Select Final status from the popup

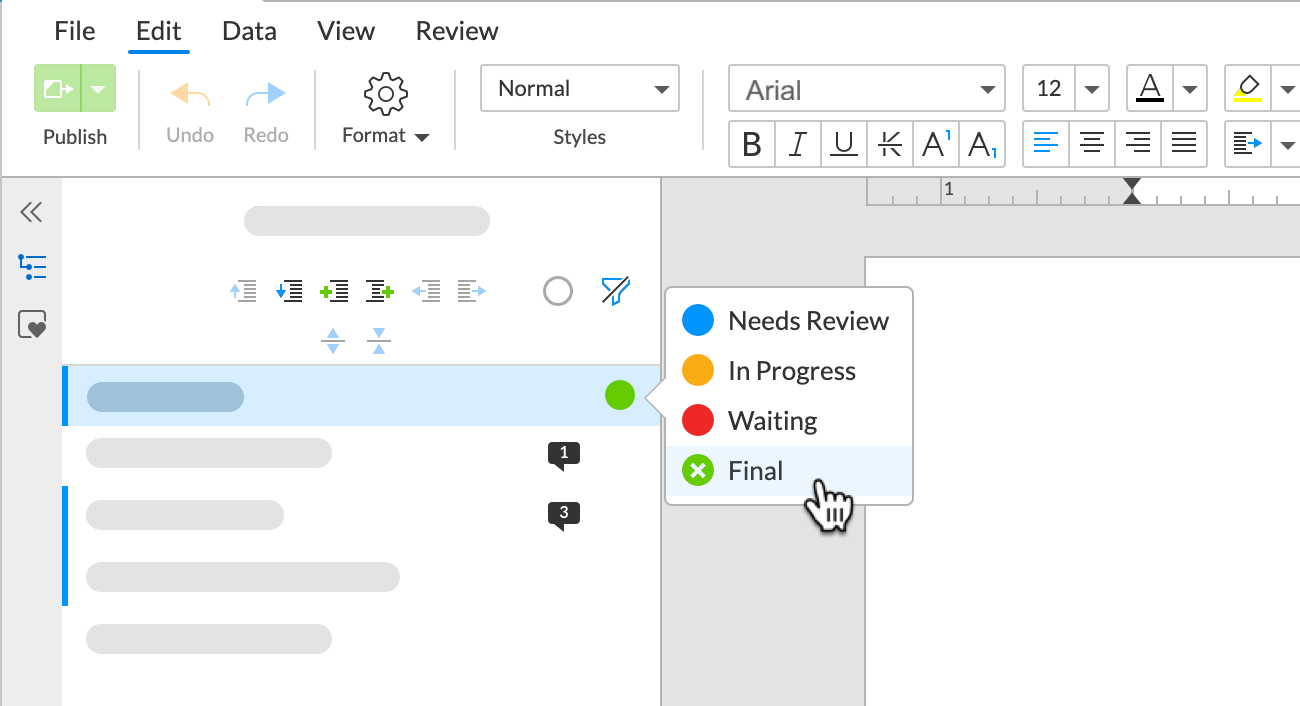(x=755, y=471)
